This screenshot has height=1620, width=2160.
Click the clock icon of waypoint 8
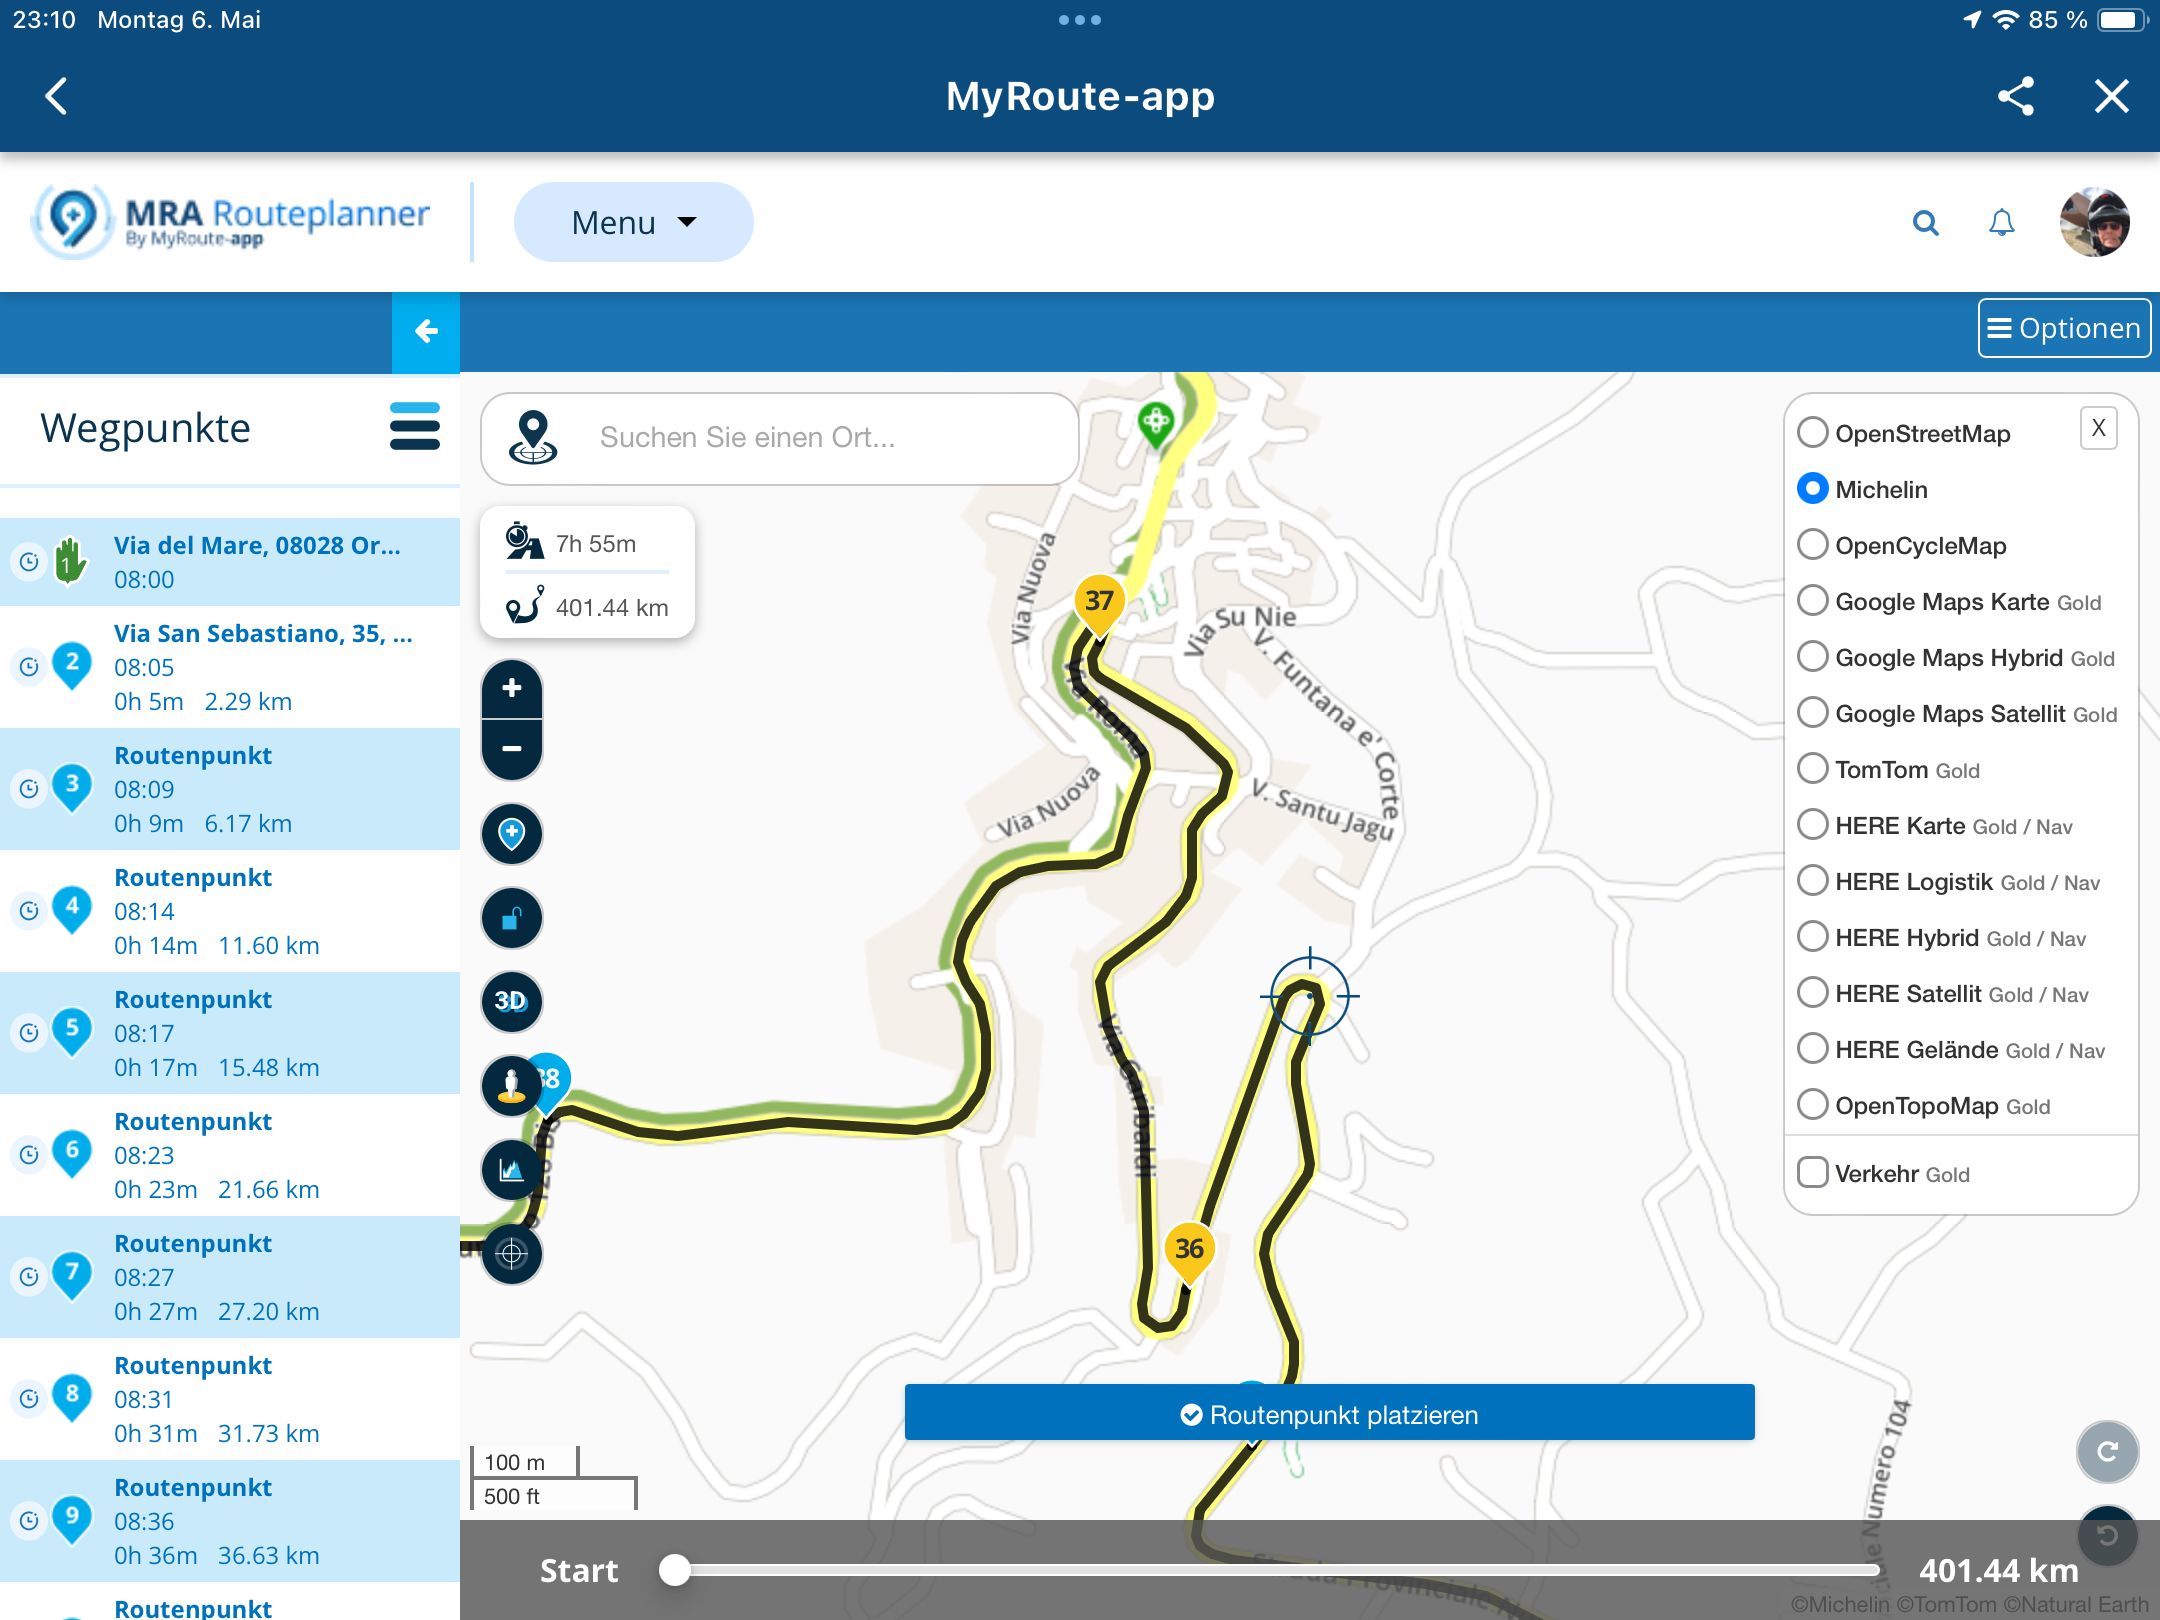click(x=29, y=1398)
